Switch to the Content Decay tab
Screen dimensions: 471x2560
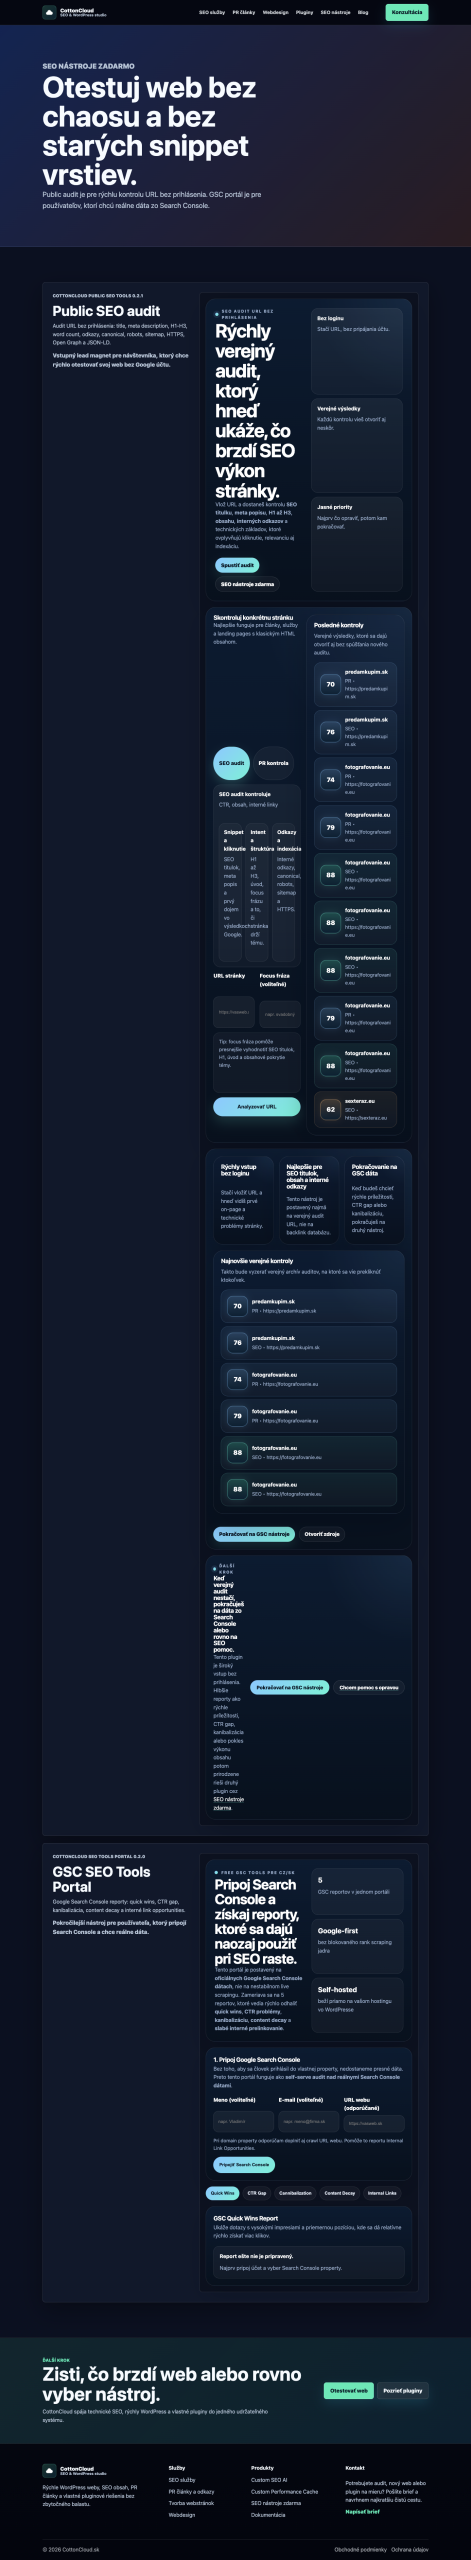click(x=340, y=2193)
